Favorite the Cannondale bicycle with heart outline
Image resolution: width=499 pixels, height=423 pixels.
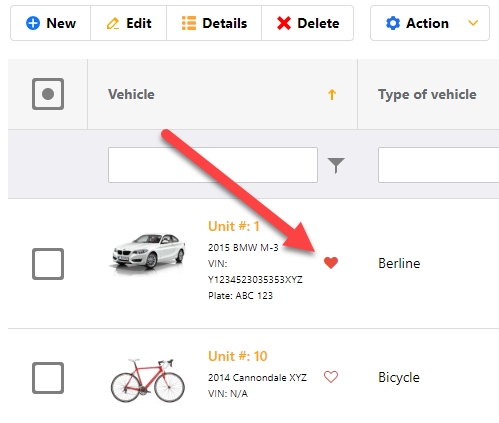pyautogui.click(x=331, y=377)
